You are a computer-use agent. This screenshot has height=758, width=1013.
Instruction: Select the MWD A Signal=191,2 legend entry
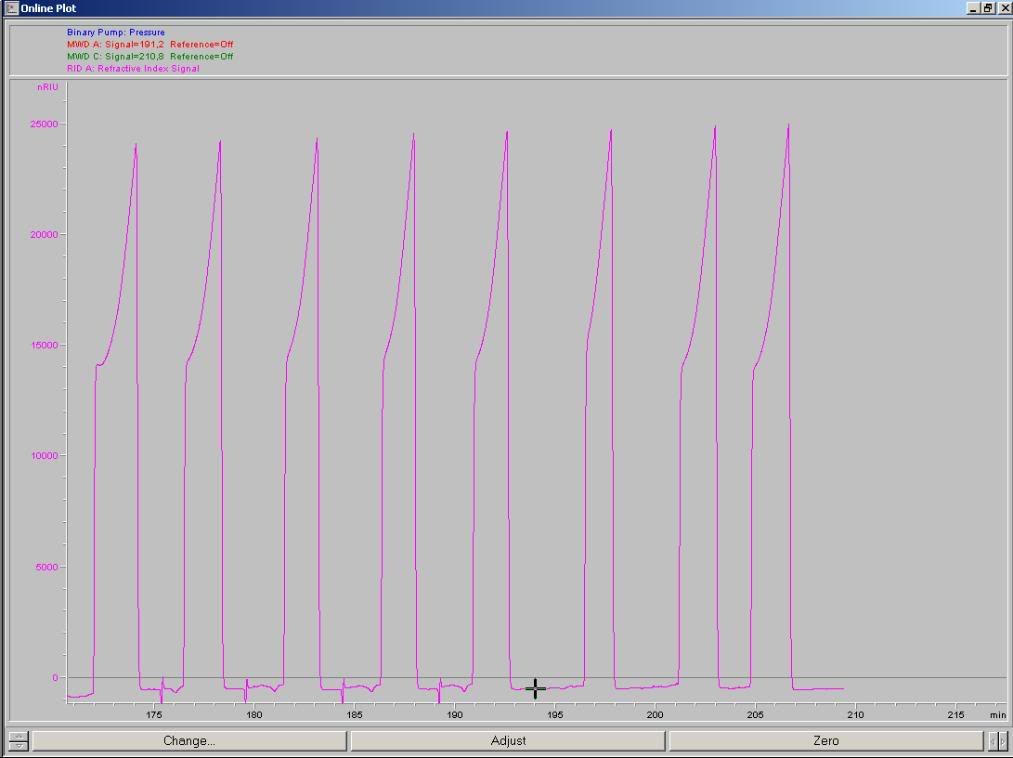(x=150, y=45)
